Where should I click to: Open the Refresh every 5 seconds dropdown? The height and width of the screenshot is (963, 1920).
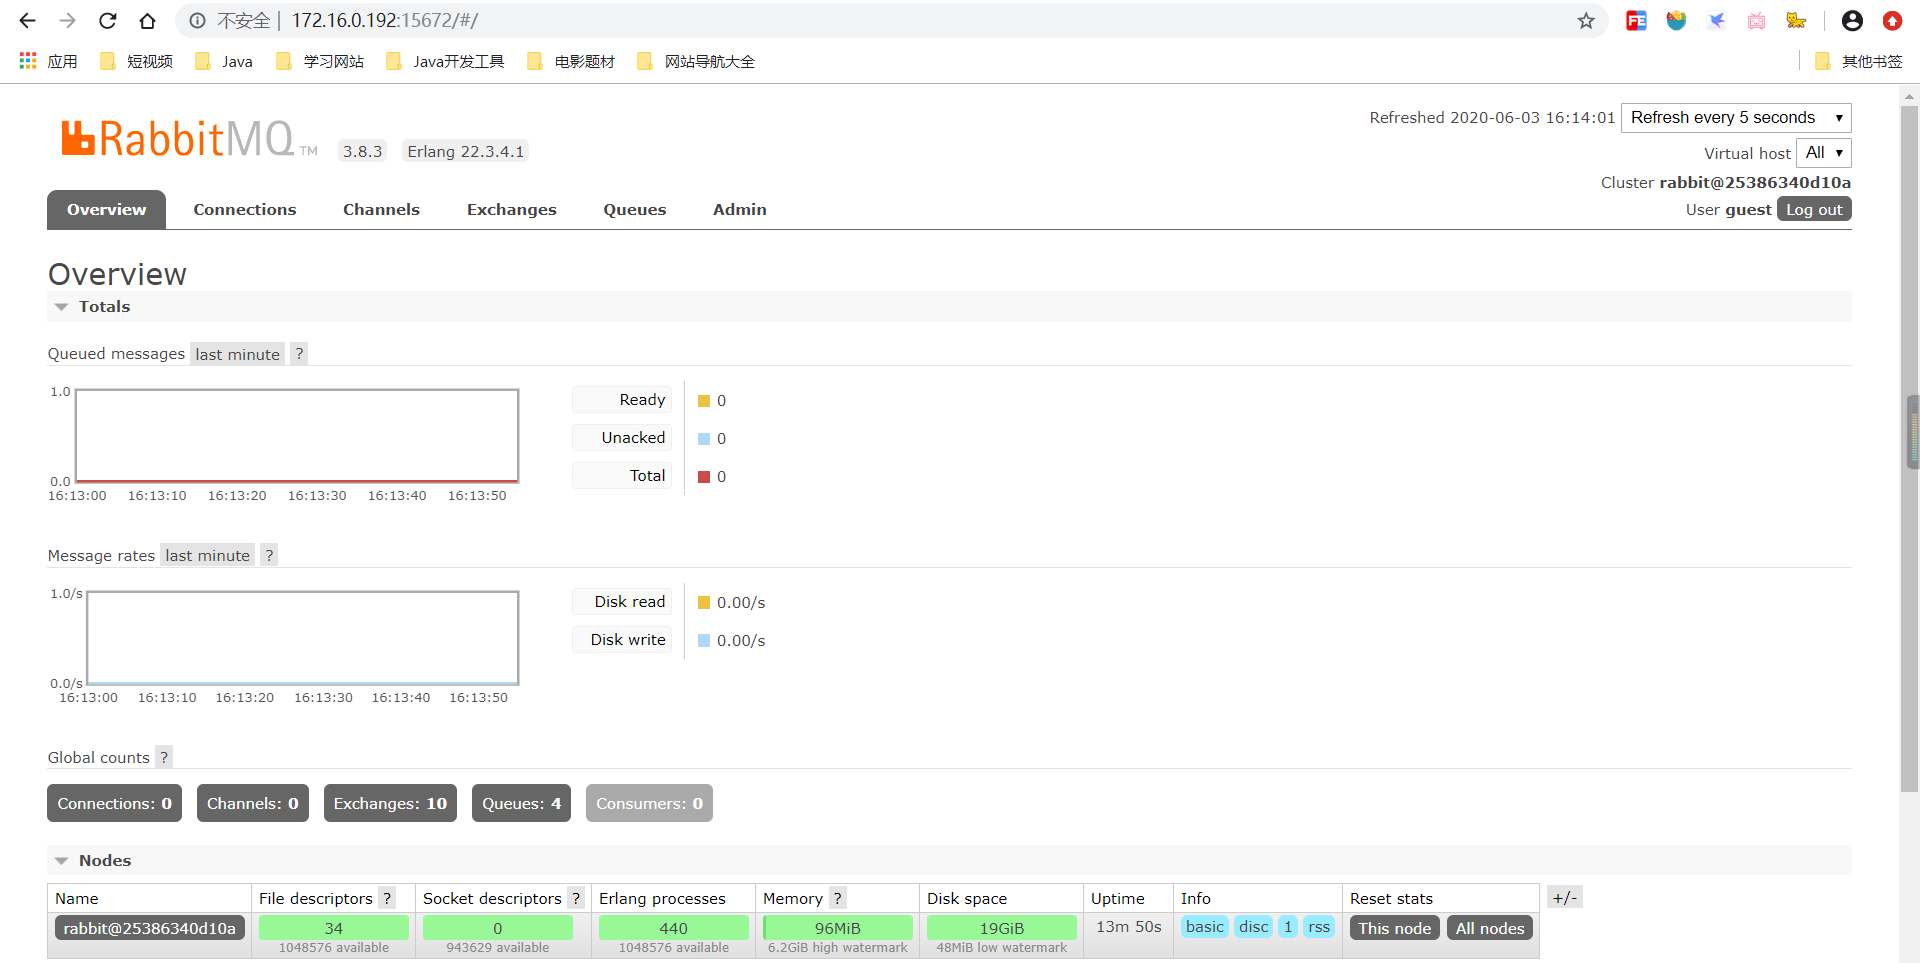pos(1736,118)
